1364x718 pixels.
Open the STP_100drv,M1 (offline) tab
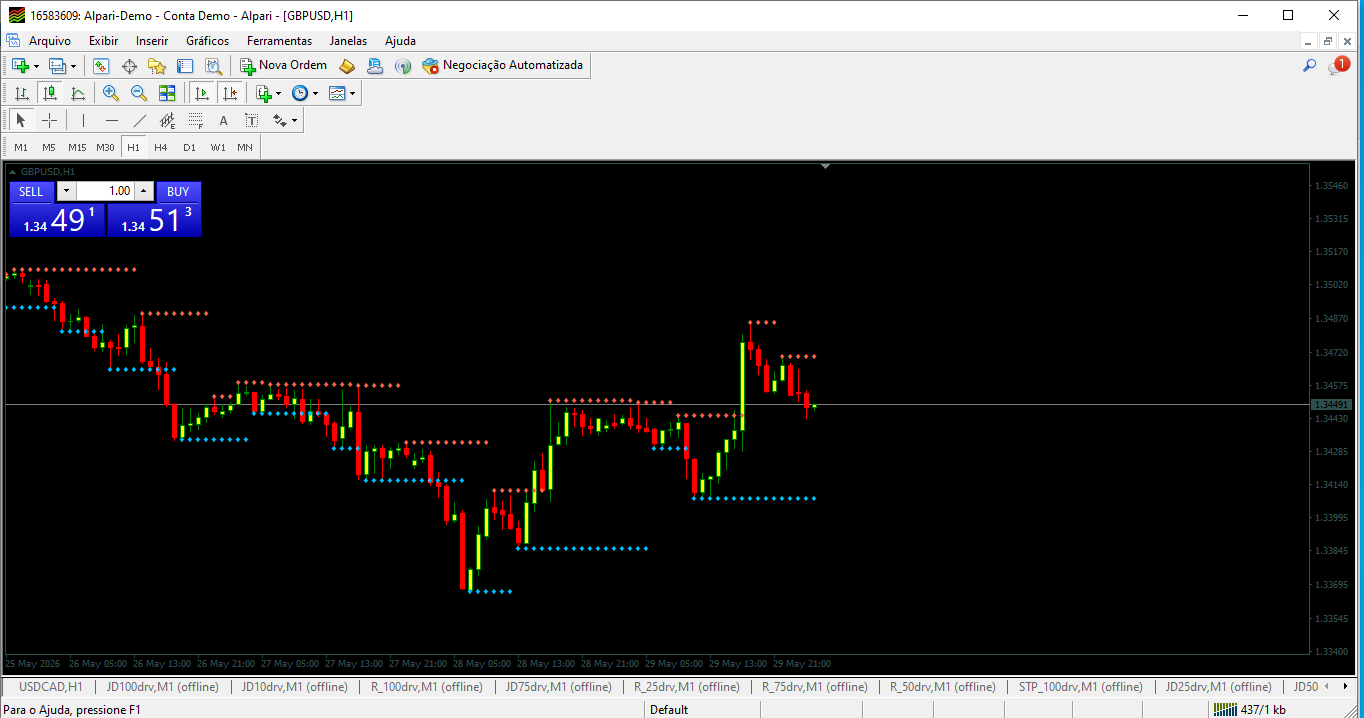[x=1081, y=687]
